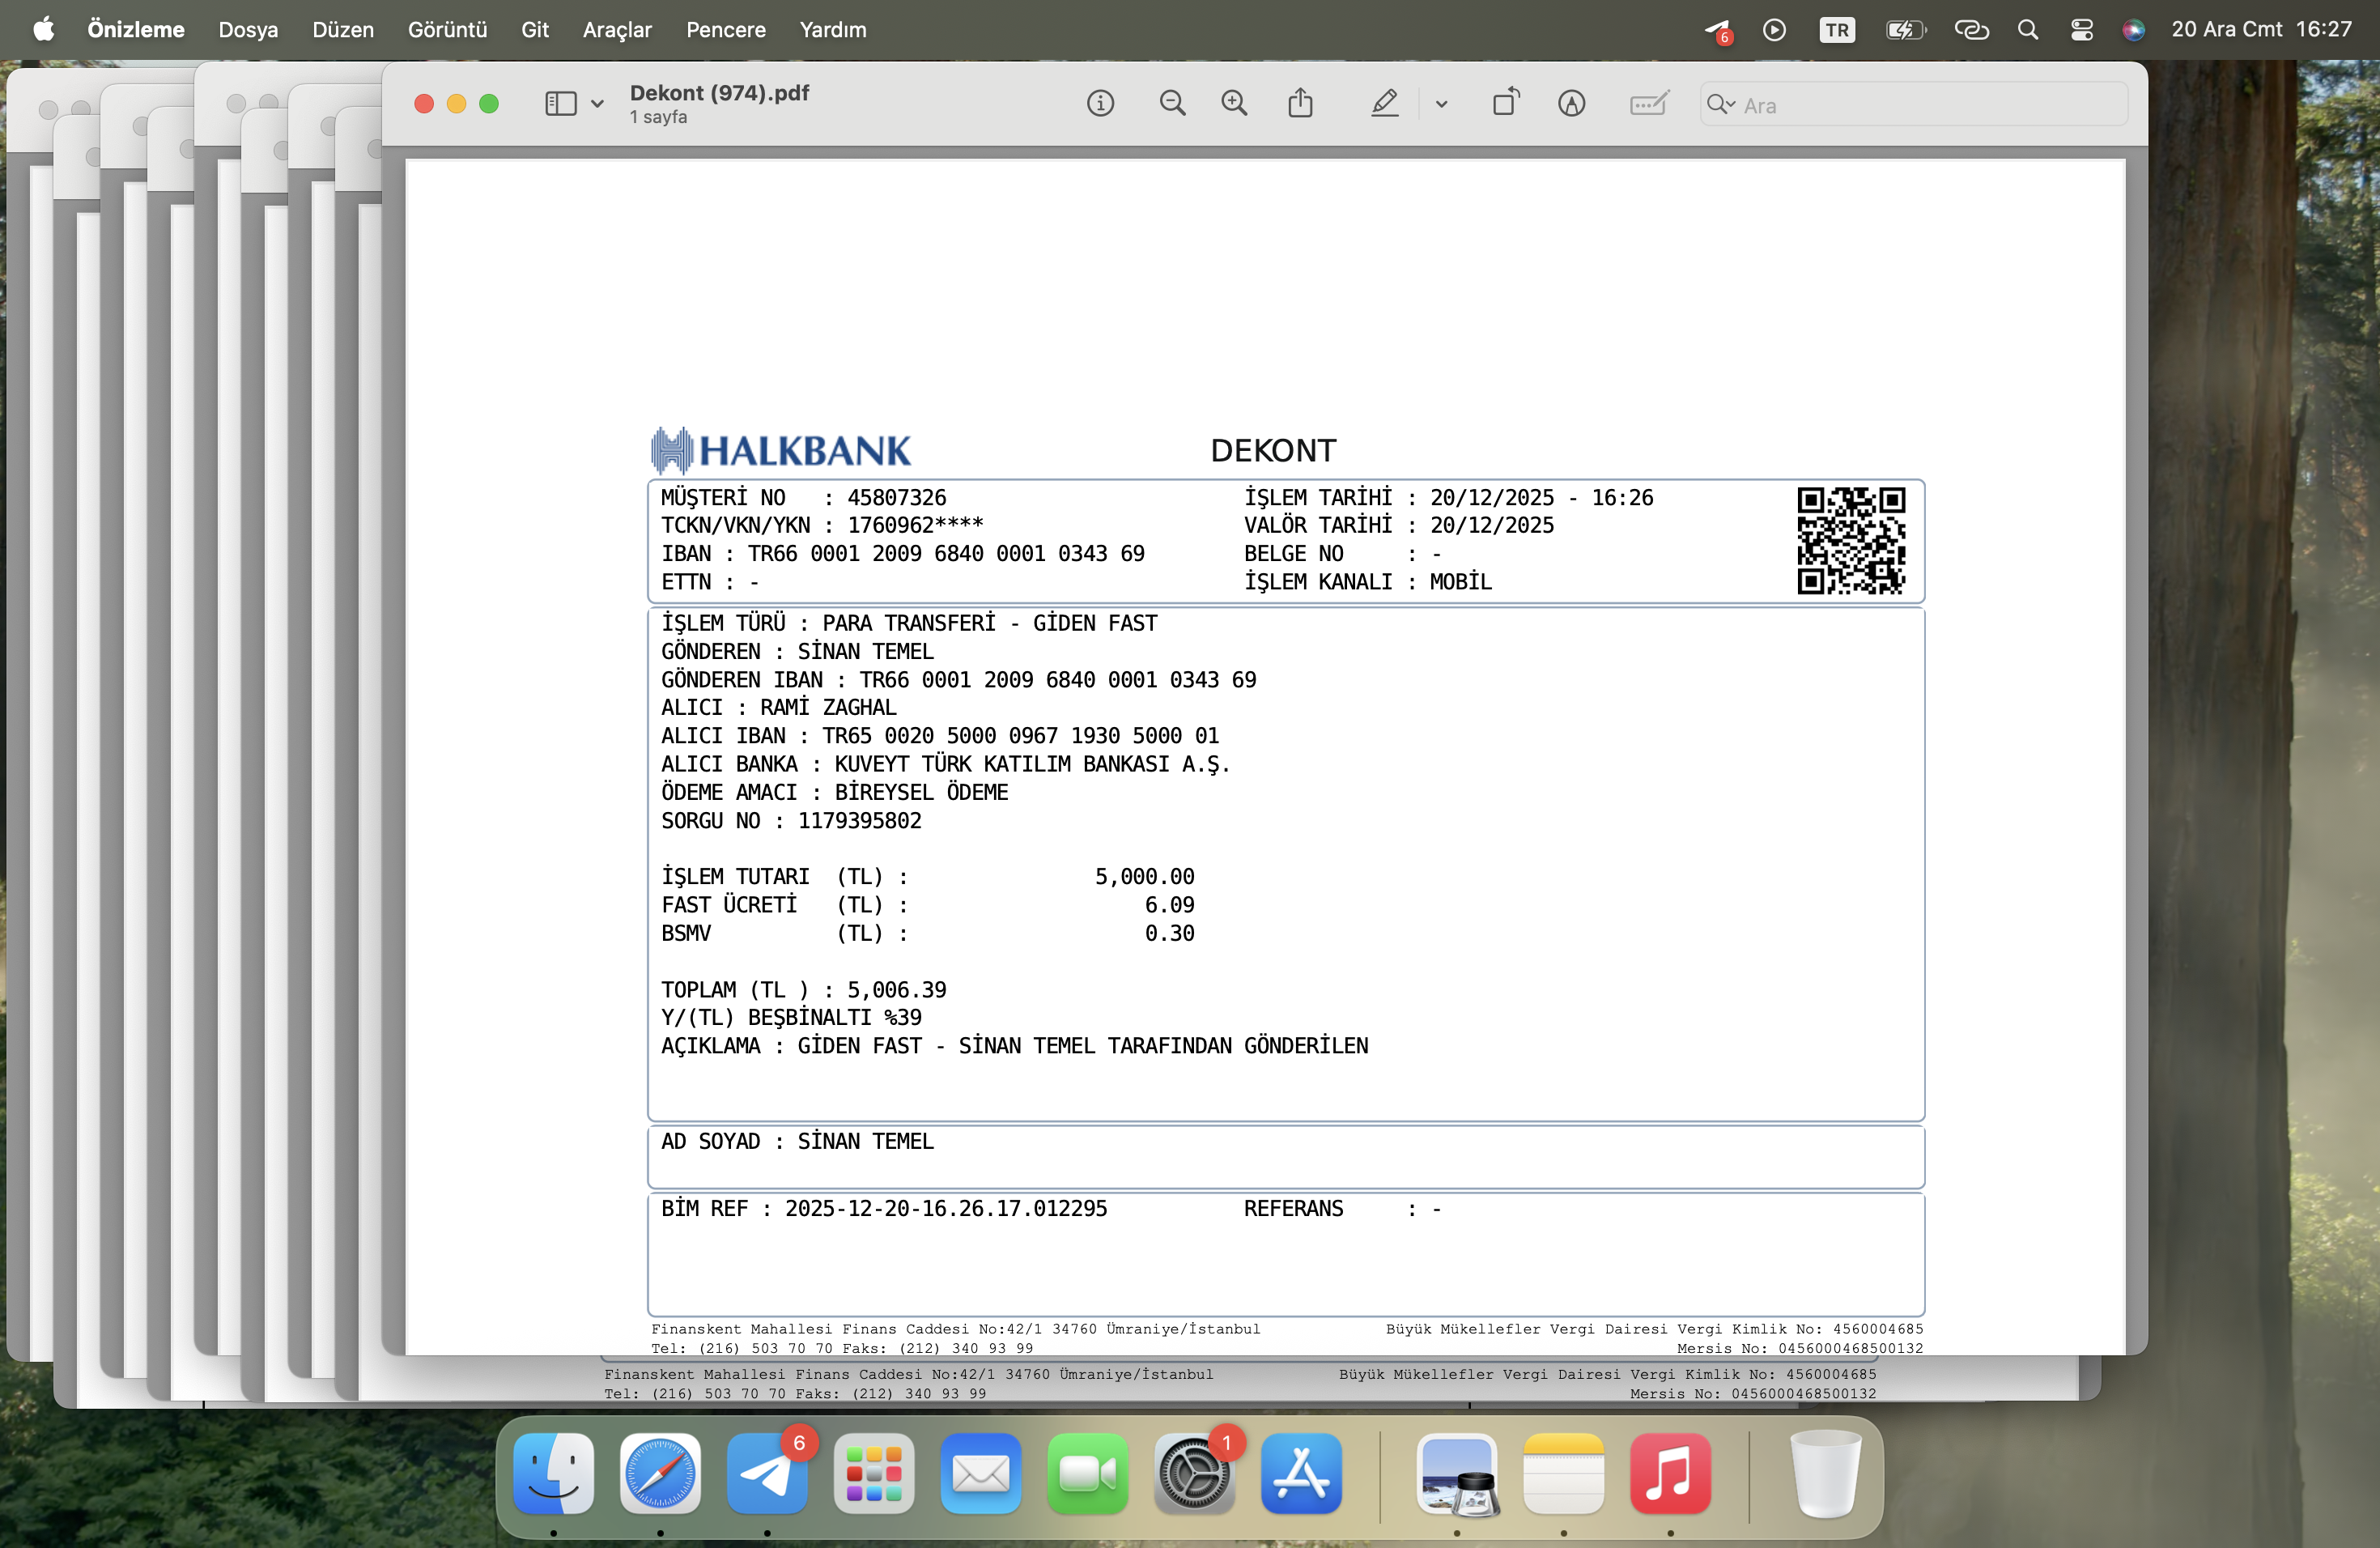Open Mail from the Dock
This screenshot has width=2380, height=1548.
coord(981,1473)
